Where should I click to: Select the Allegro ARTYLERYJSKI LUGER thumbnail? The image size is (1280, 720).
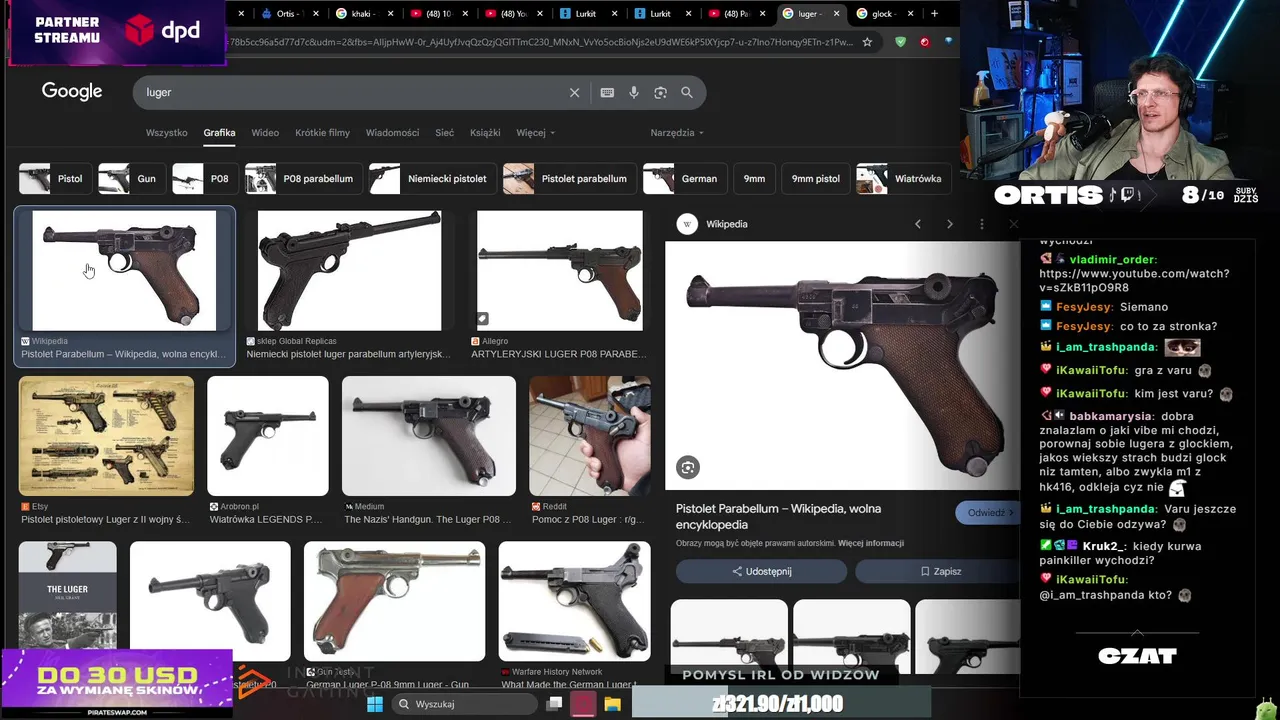coord(560,270)
